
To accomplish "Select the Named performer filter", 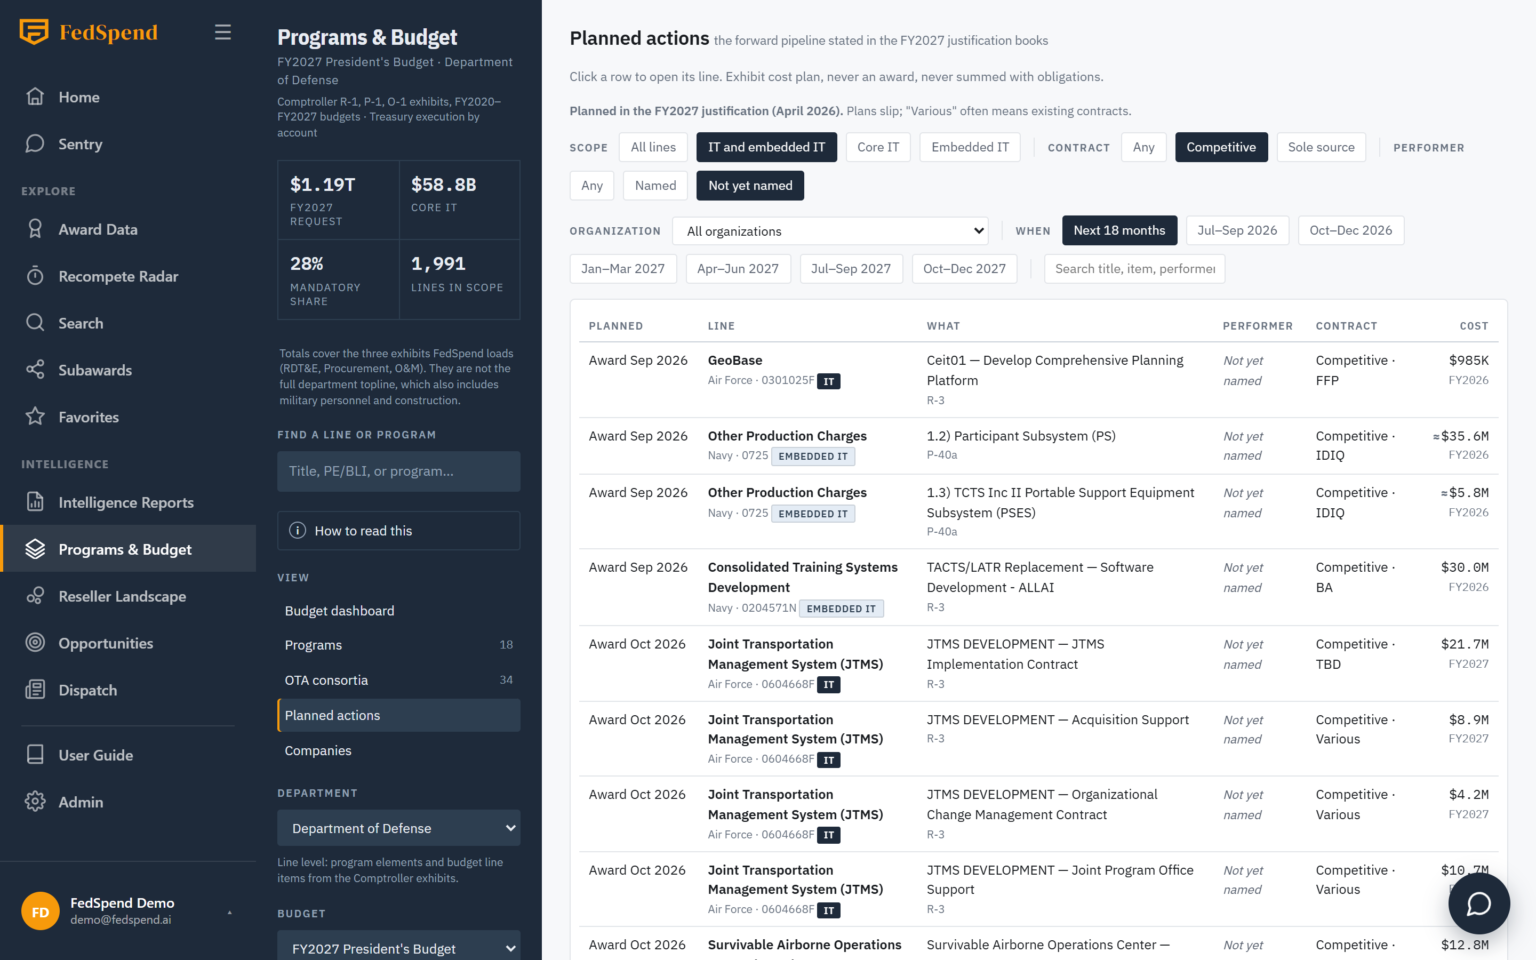I will coord(655,185).
